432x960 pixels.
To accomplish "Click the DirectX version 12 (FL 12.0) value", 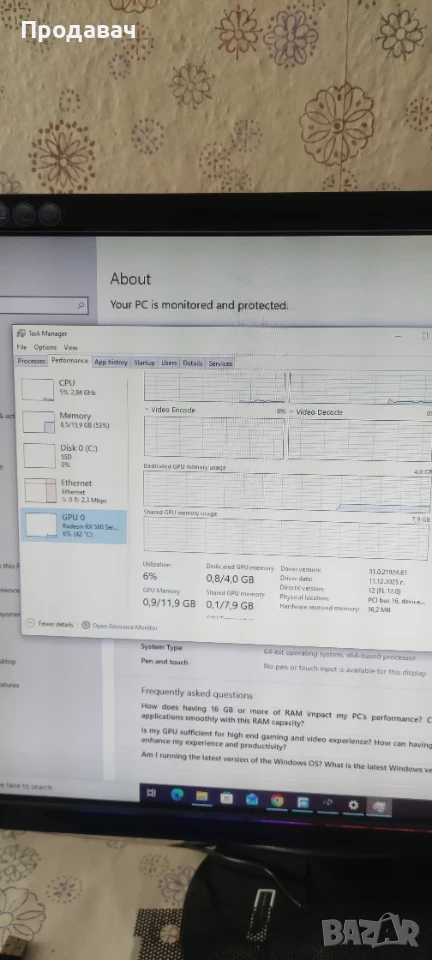I will 384,590.
